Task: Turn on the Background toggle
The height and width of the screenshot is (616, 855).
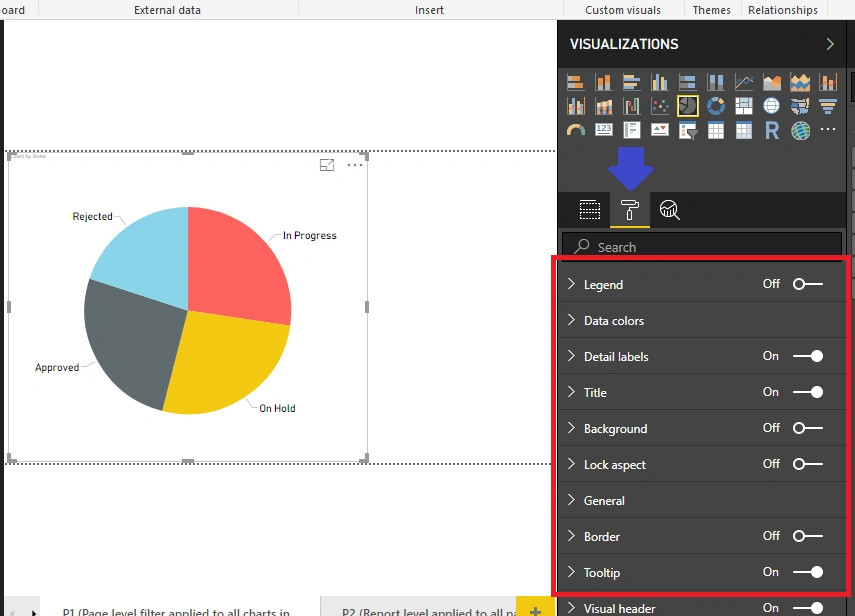Action: click(x=808, y=428)
